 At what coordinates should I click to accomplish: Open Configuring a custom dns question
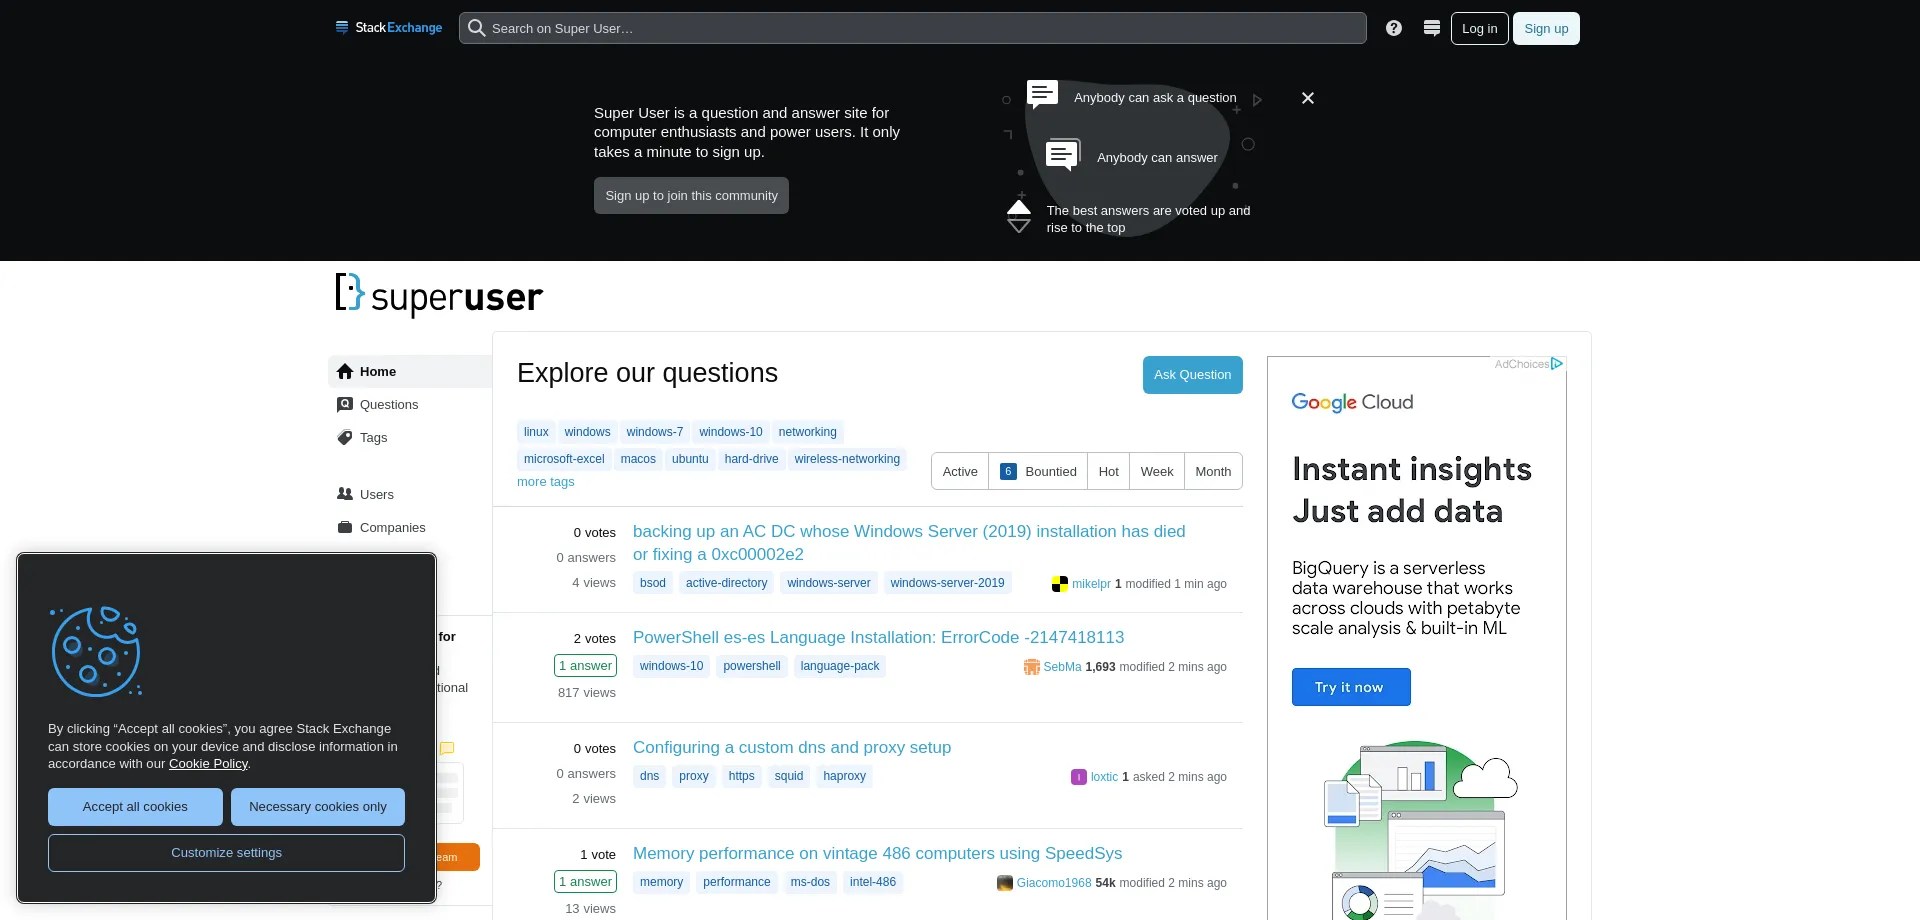pos(792,748)
